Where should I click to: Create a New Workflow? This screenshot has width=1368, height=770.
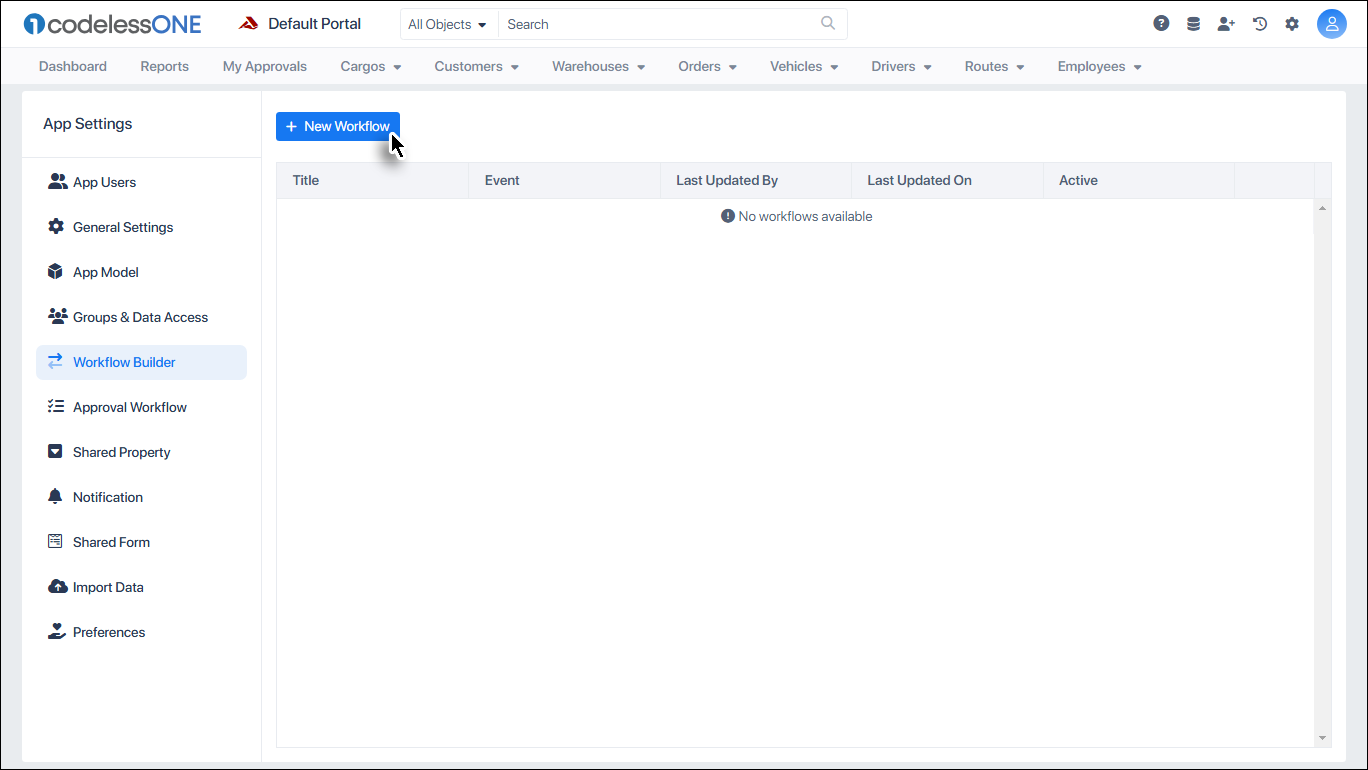click(338, 126)
